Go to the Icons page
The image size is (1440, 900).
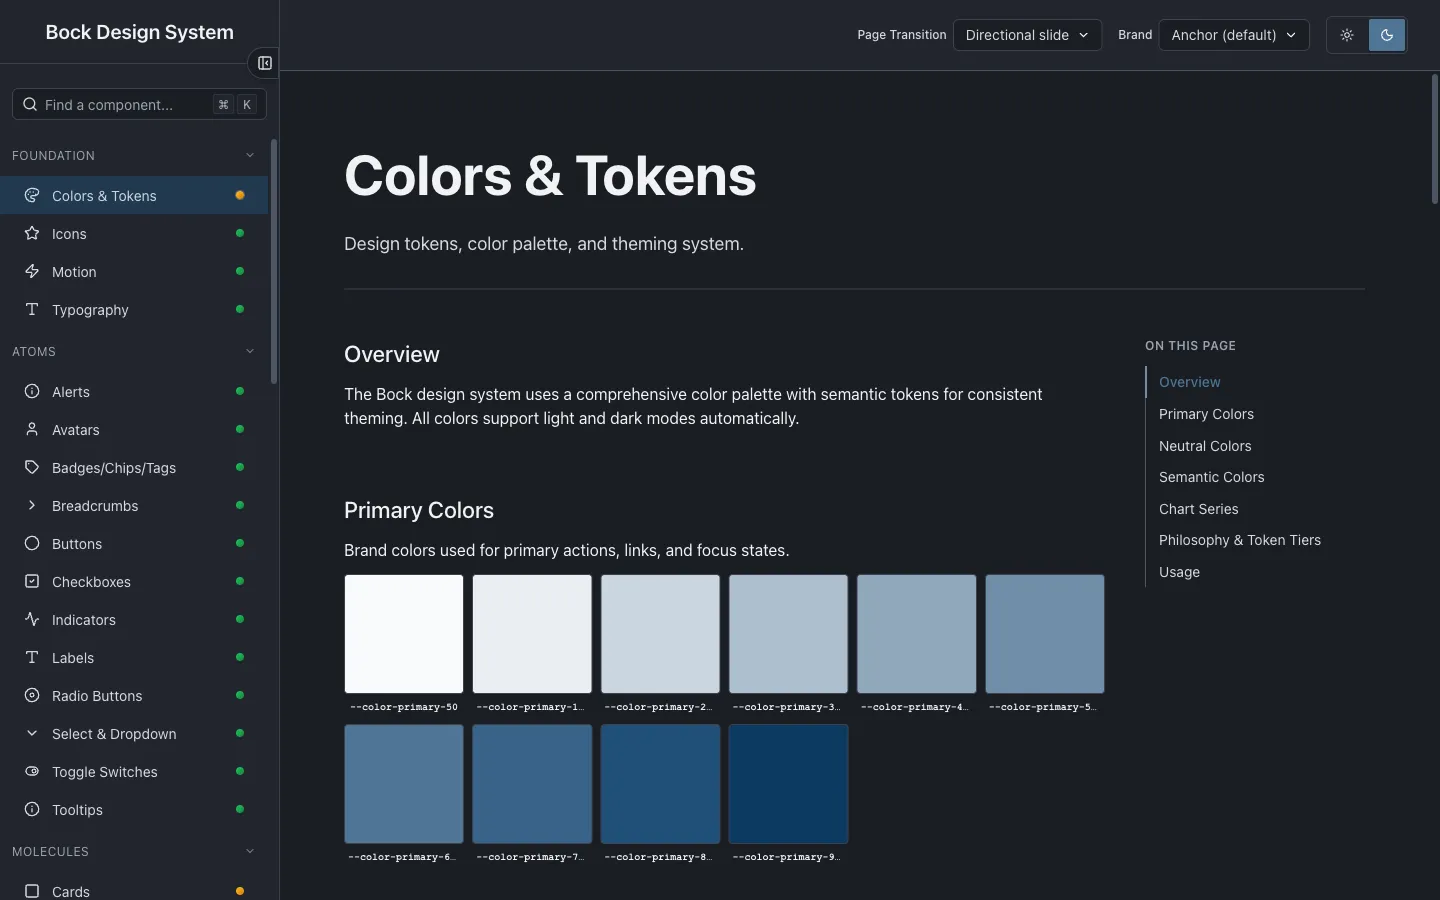[134, 233]
